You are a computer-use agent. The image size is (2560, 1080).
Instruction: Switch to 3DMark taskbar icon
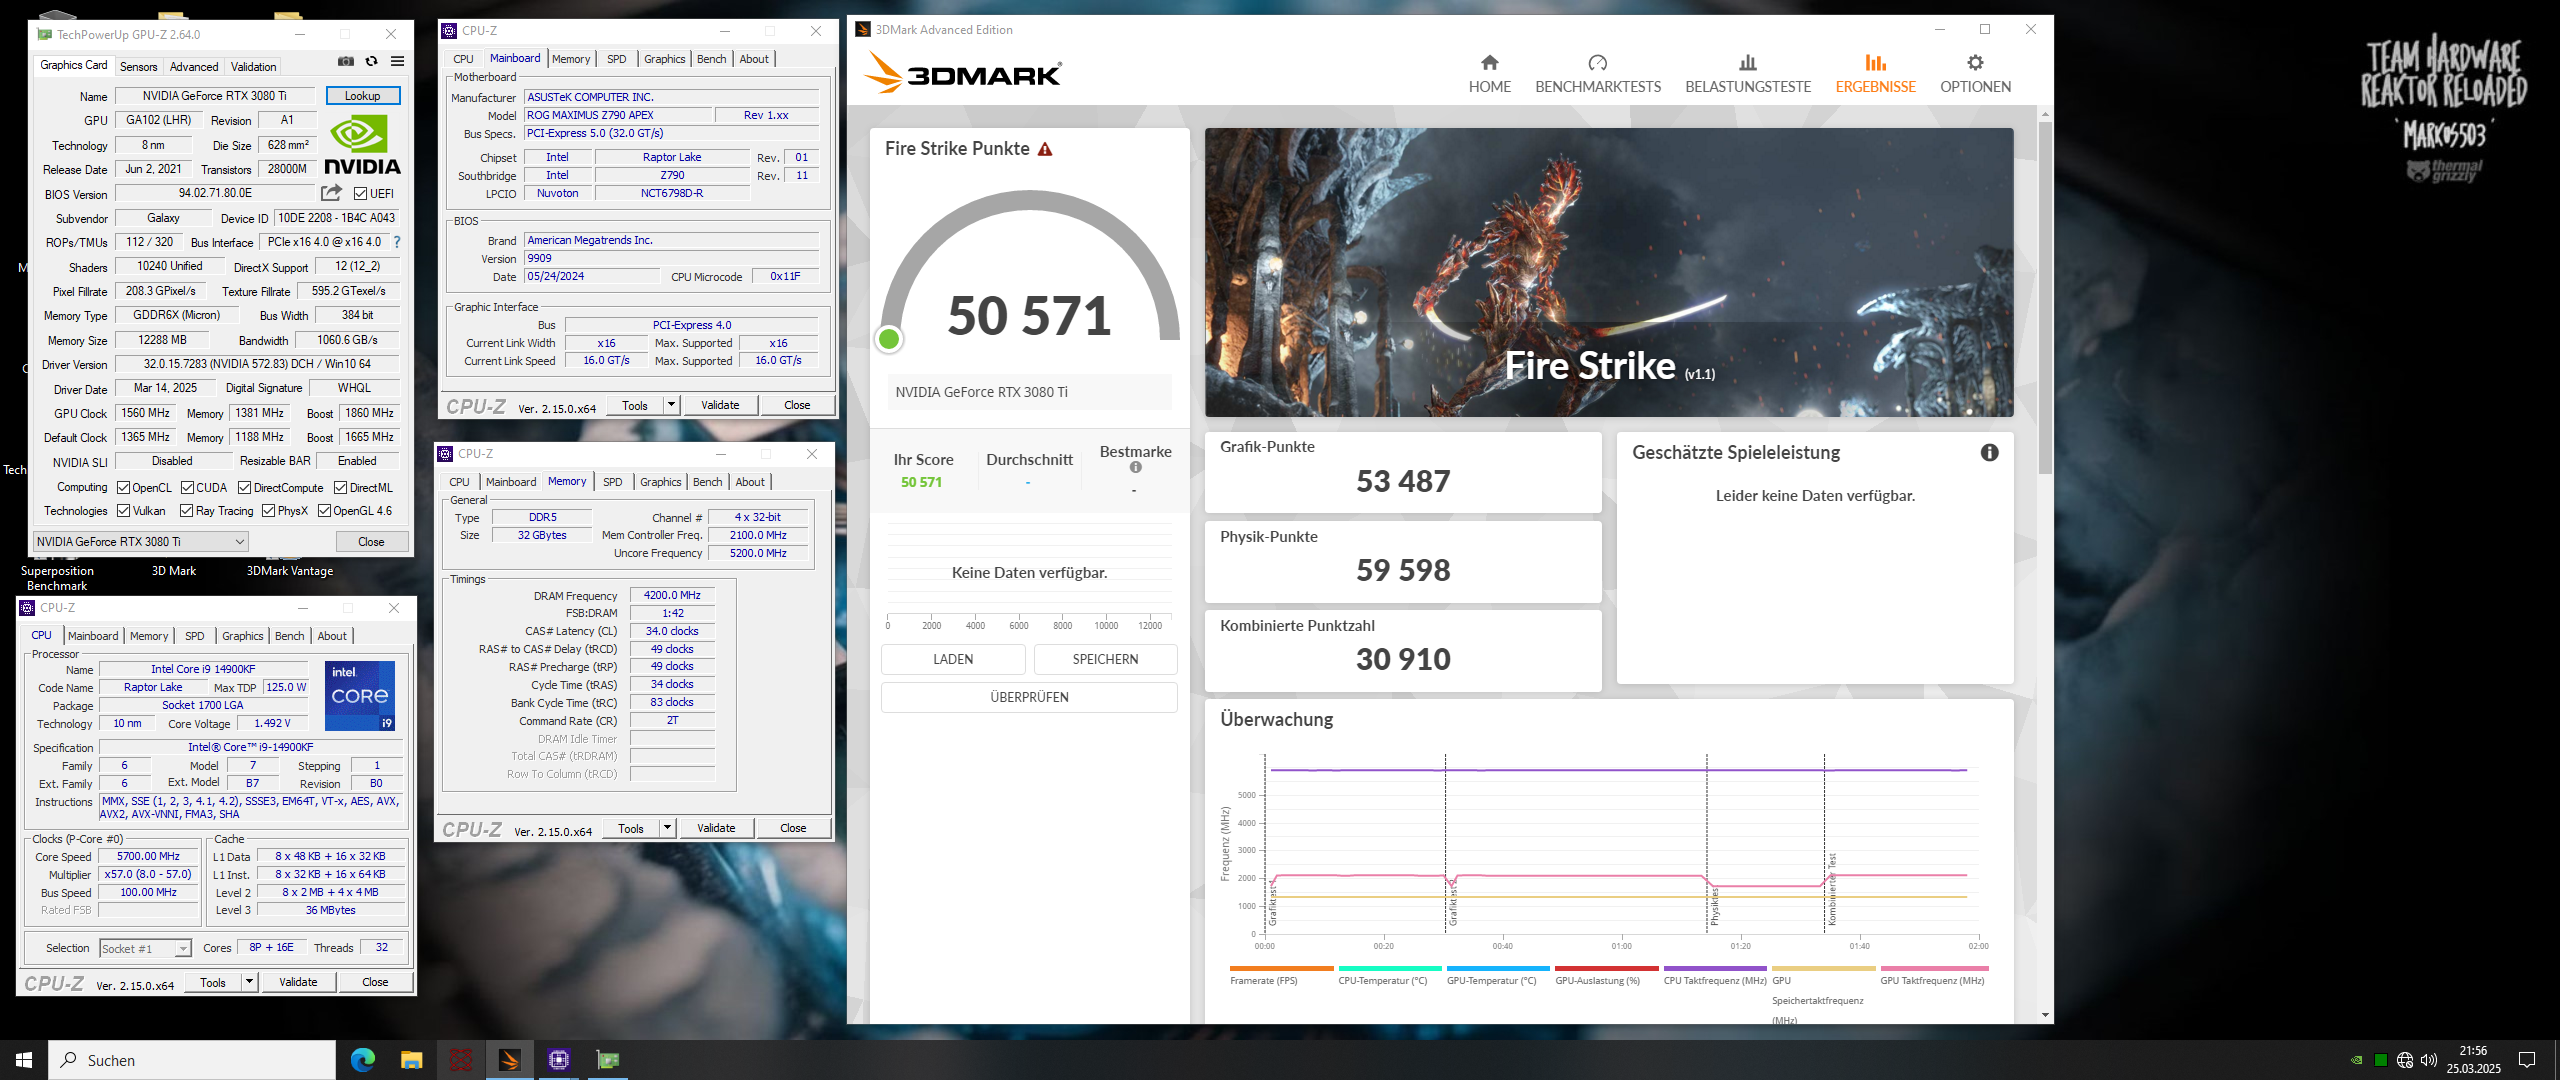(x=509, y=1060)
